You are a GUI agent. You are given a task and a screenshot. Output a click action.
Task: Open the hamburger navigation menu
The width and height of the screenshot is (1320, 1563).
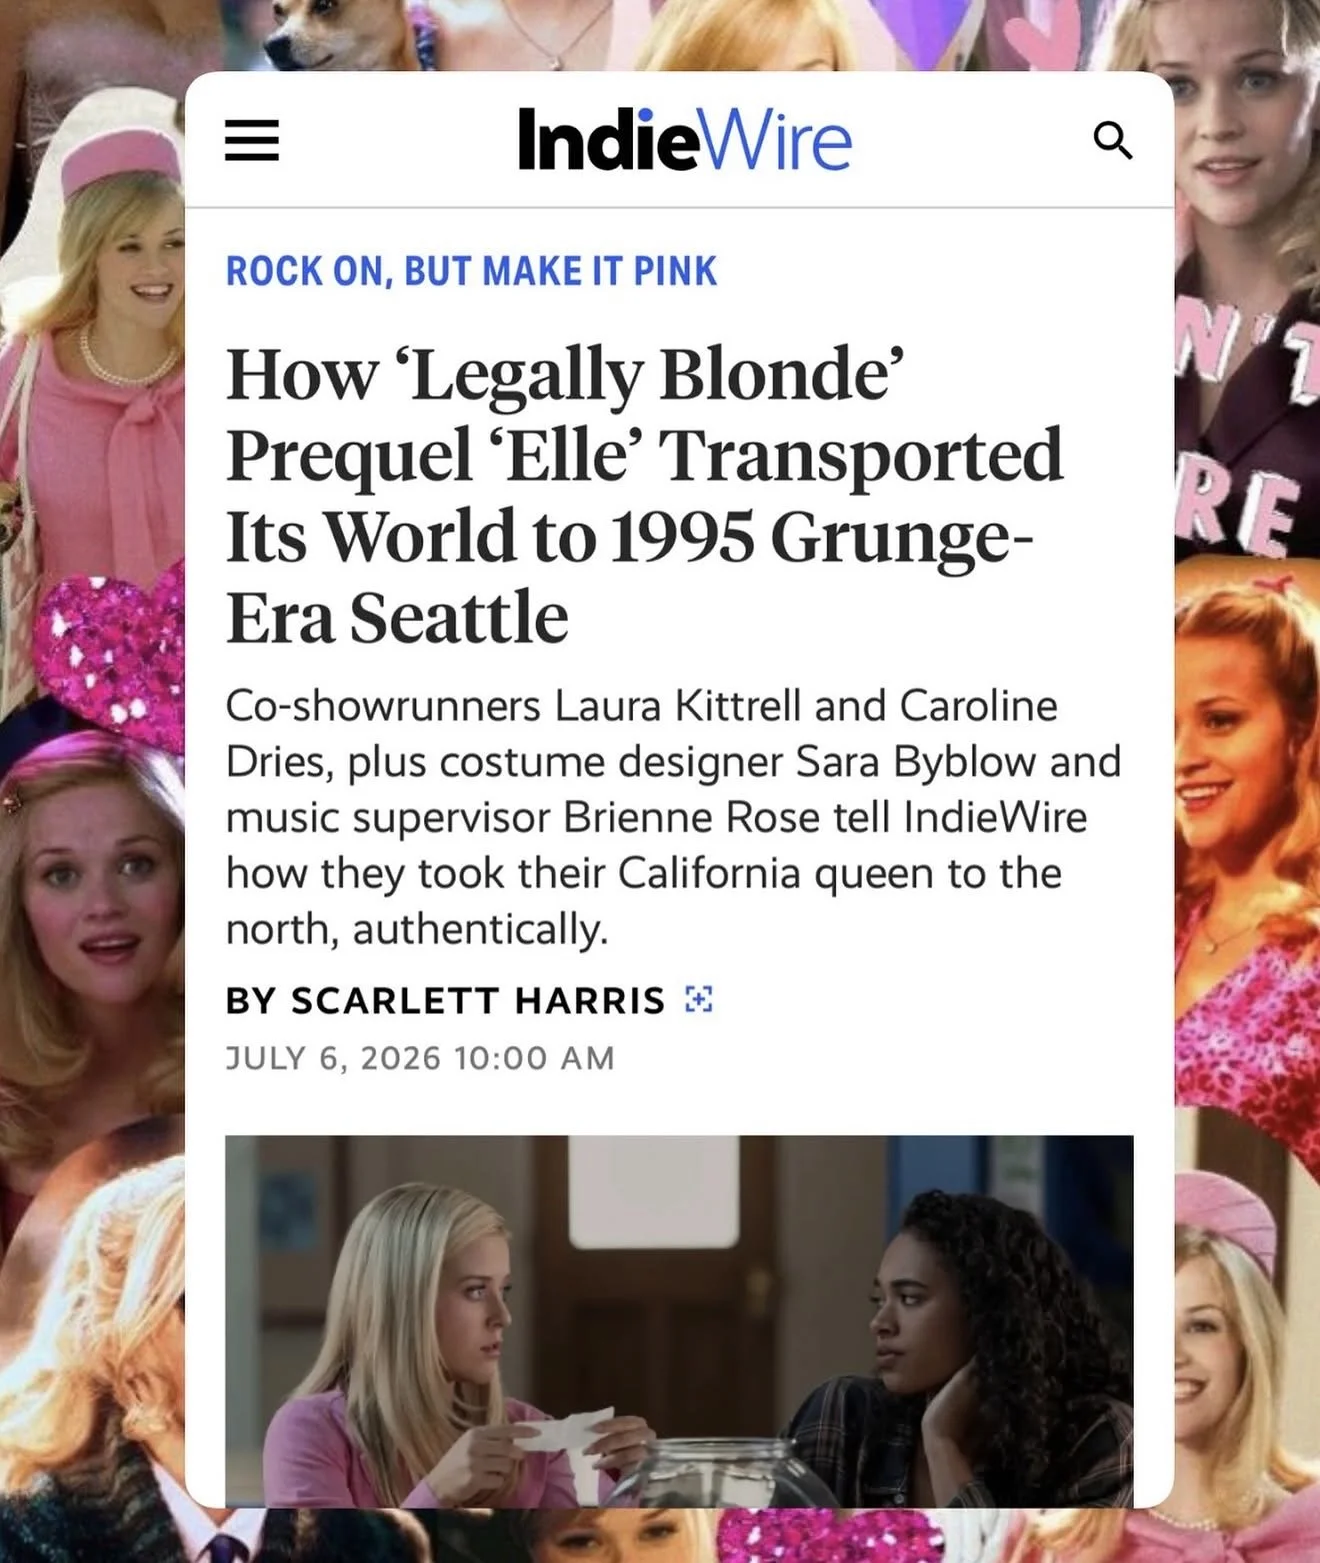pyautogui.click(x=251, y=140)
